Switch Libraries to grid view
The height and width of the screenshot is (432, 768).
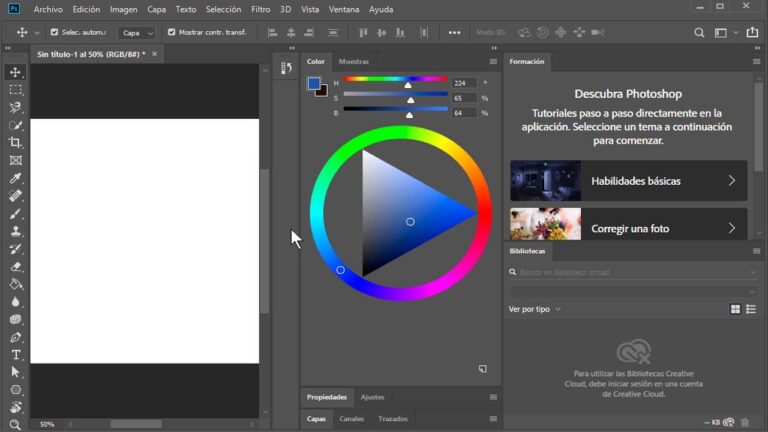tap(735, 309)
